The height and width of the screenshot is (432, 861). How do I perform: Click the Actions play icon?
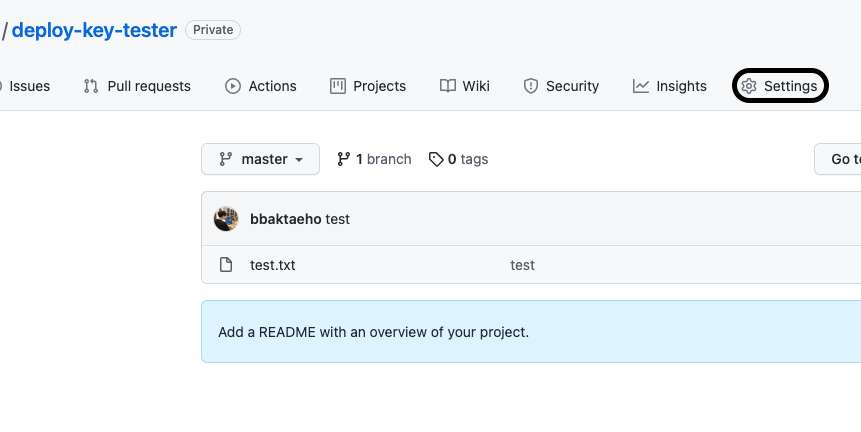click(x=233, y=86)
